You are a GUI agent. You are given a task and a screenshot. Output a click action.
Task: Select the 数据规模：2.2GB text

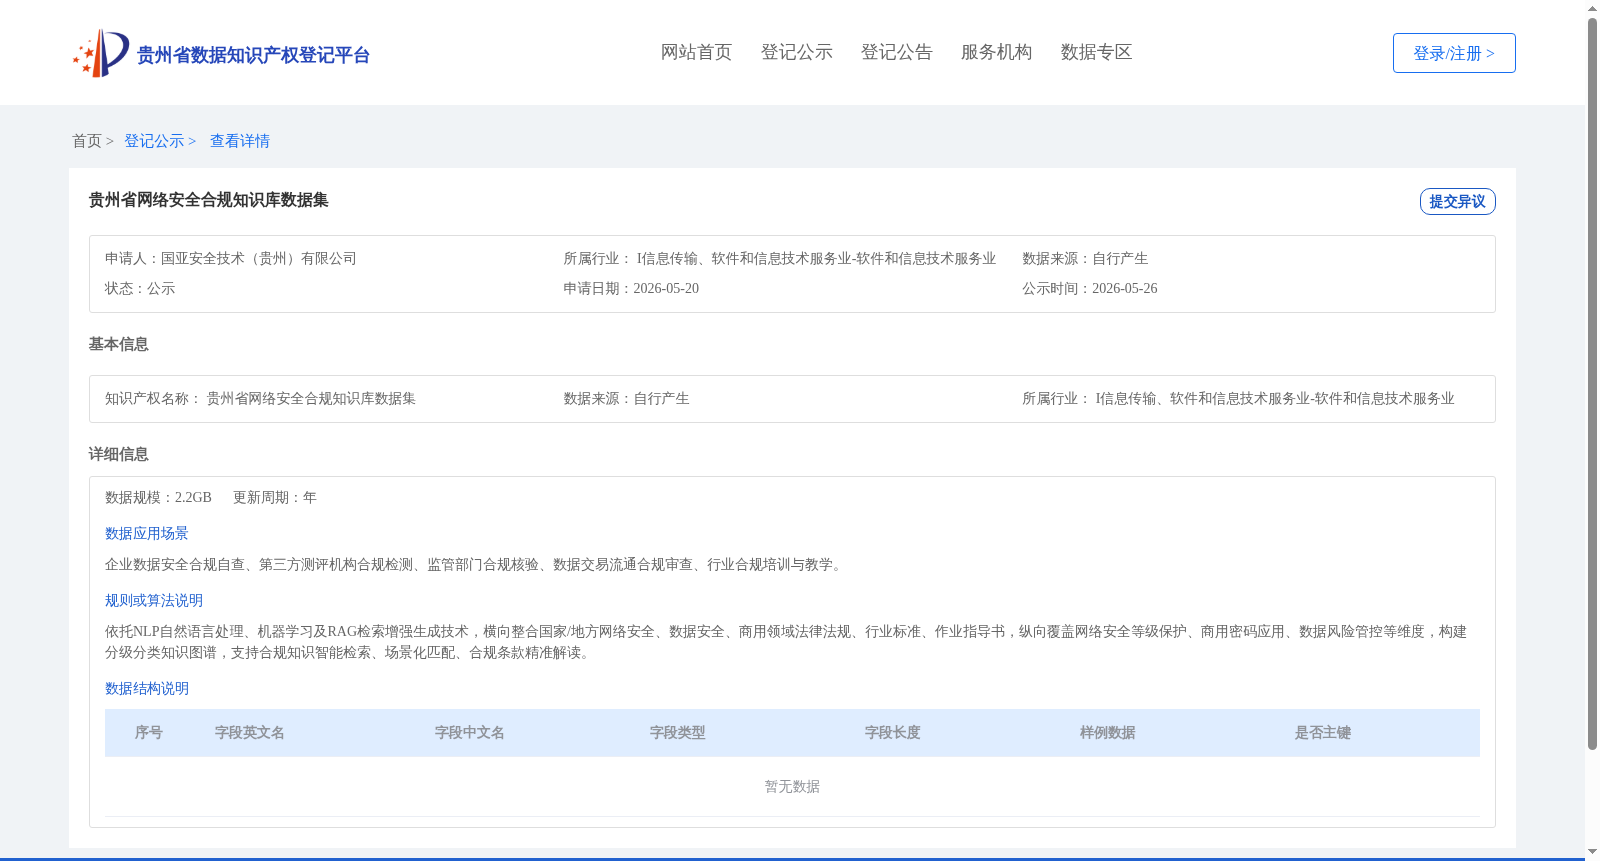tap(158, 497)
